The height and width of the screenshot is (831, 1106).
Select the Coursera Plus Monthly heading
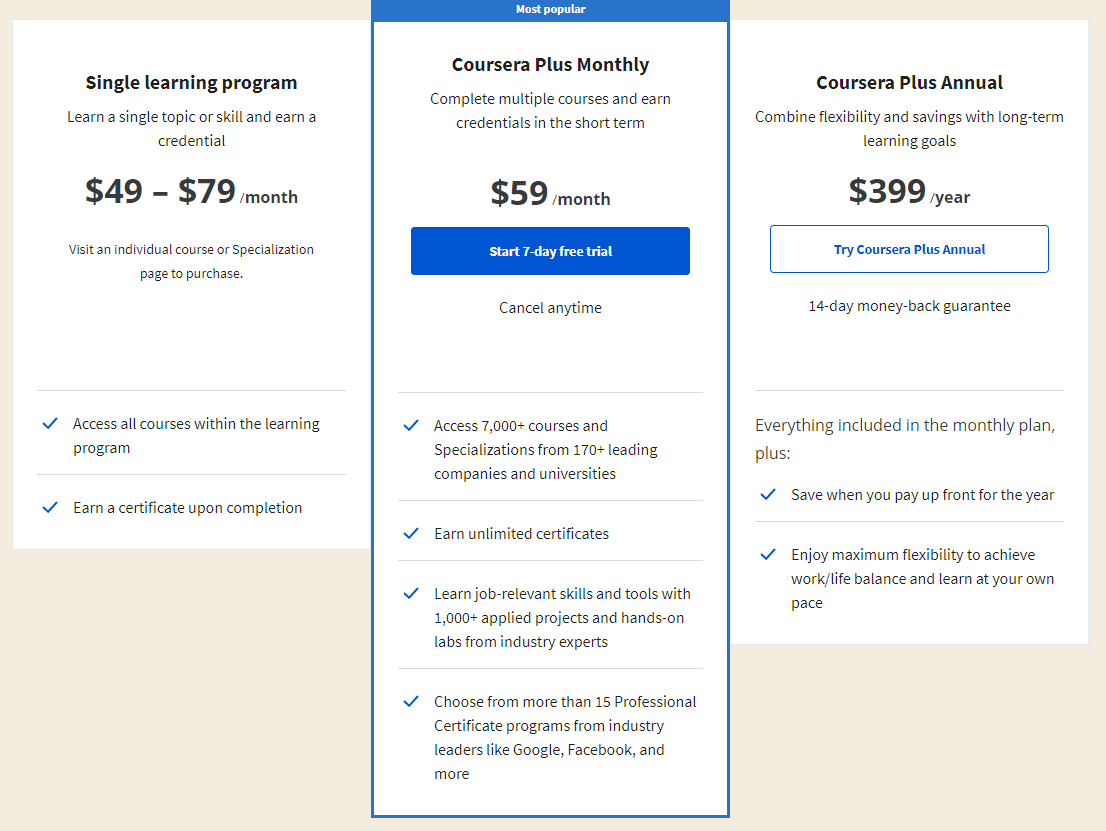(x=550, y=65)
